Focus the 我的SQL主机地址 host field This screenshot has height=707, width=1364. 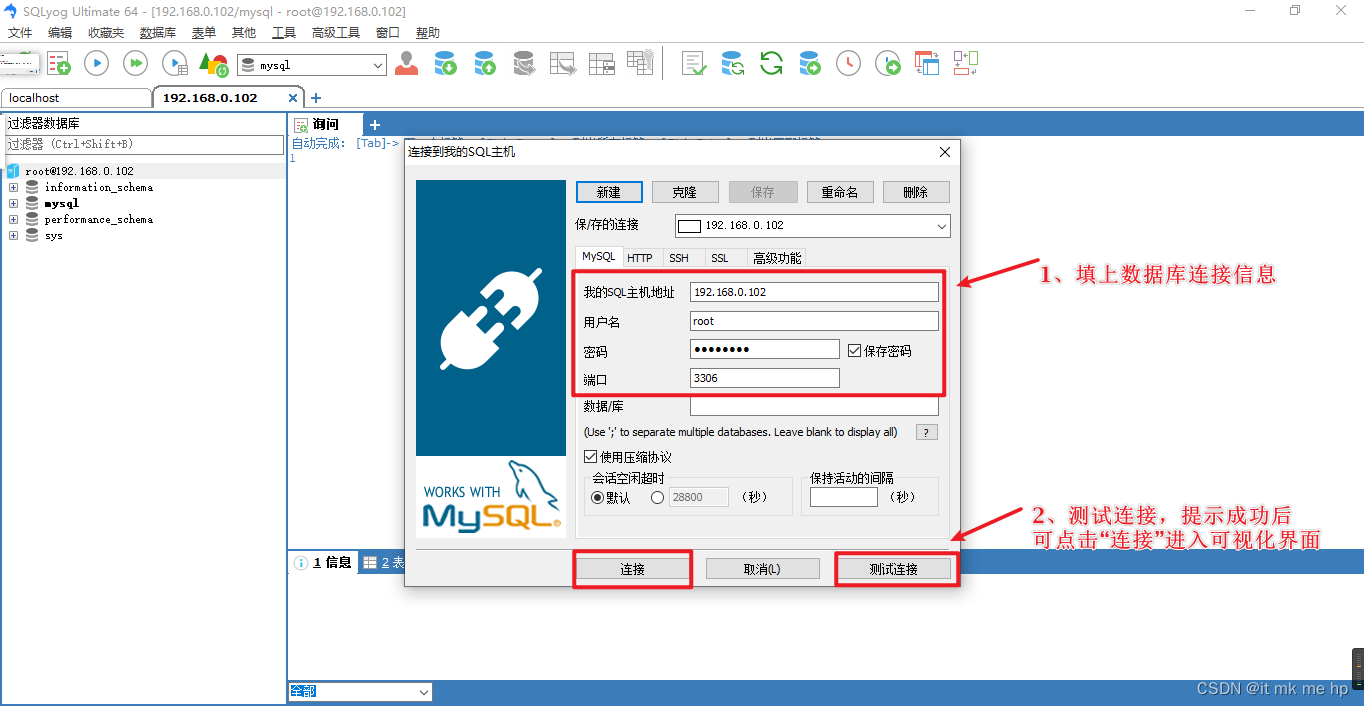point(814,292)
